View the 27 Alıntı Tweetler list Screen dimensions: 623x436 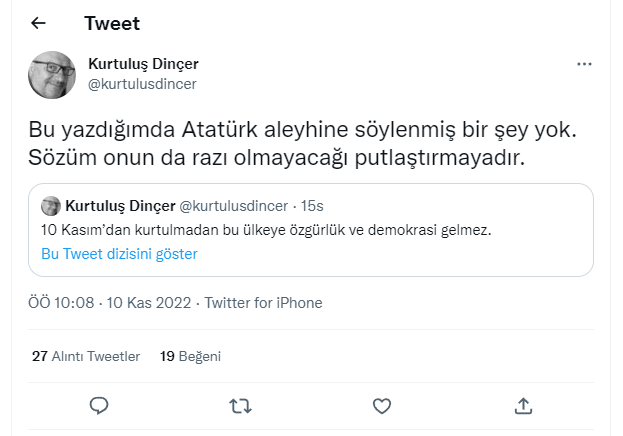pyautogui.click(x=86, y=355)
